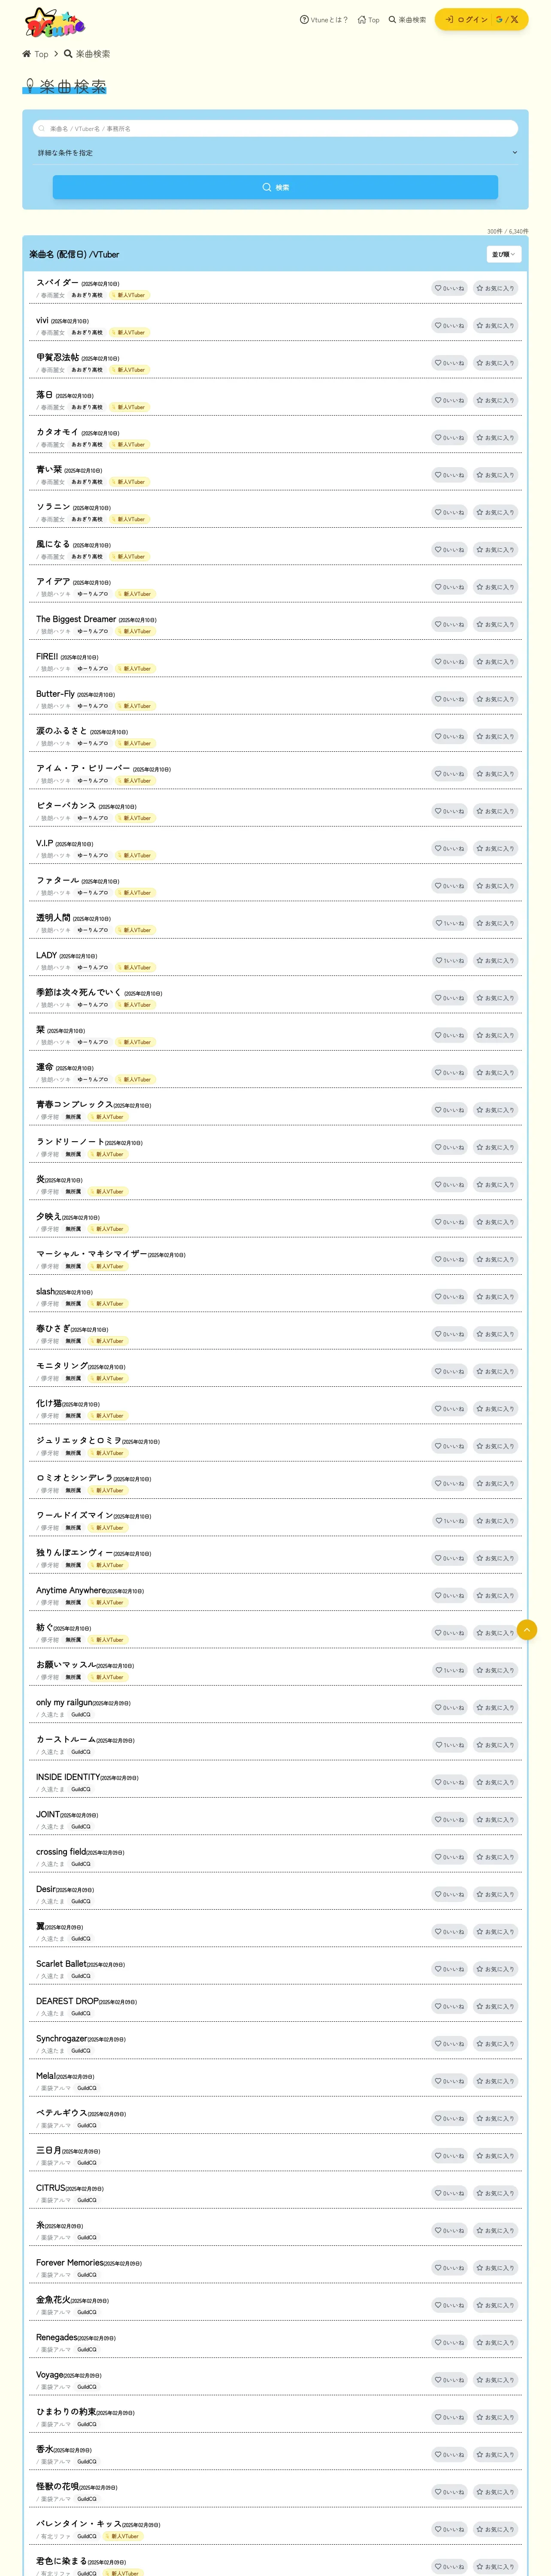Click the blue 検索 button

(275, 187)
